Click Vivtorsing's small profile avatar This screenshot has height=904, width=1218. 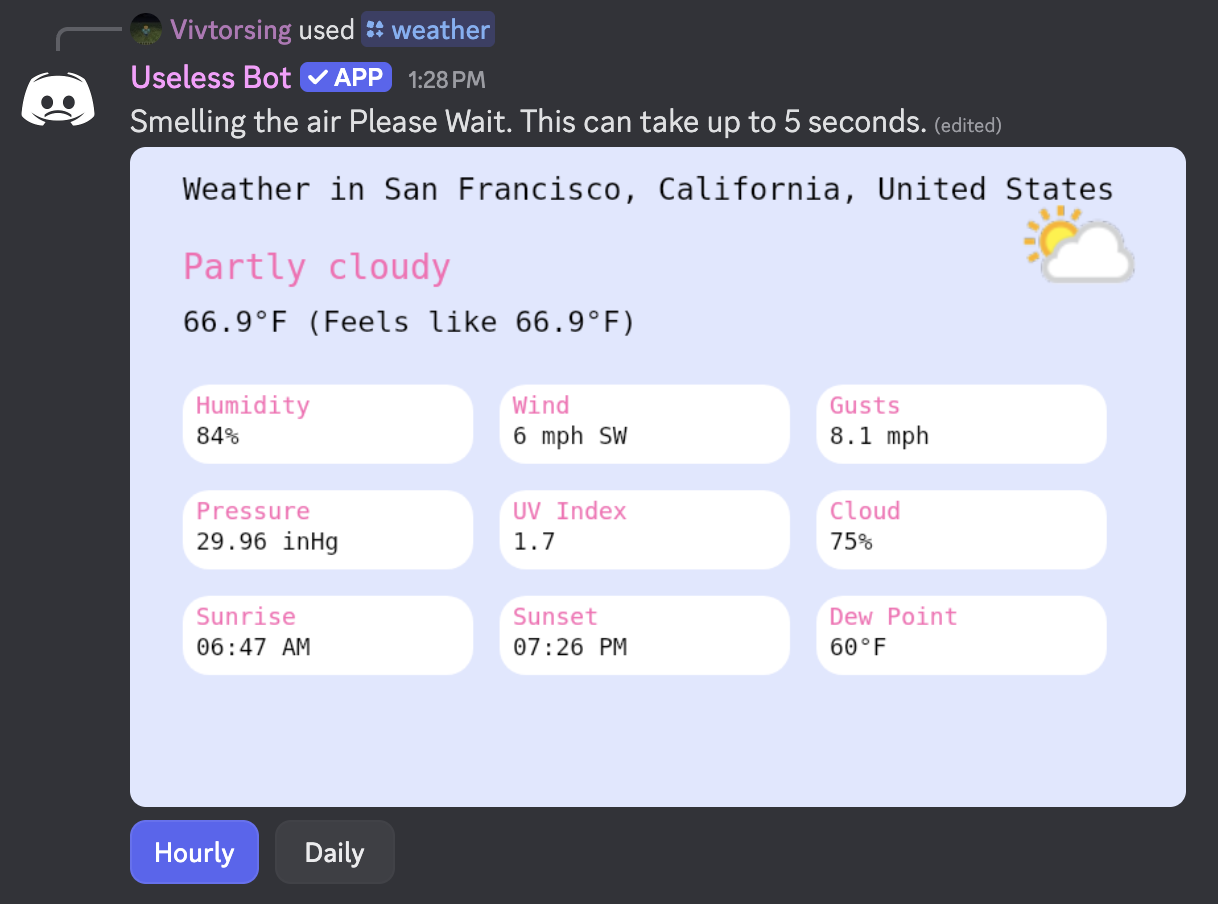tap(145, 29)
